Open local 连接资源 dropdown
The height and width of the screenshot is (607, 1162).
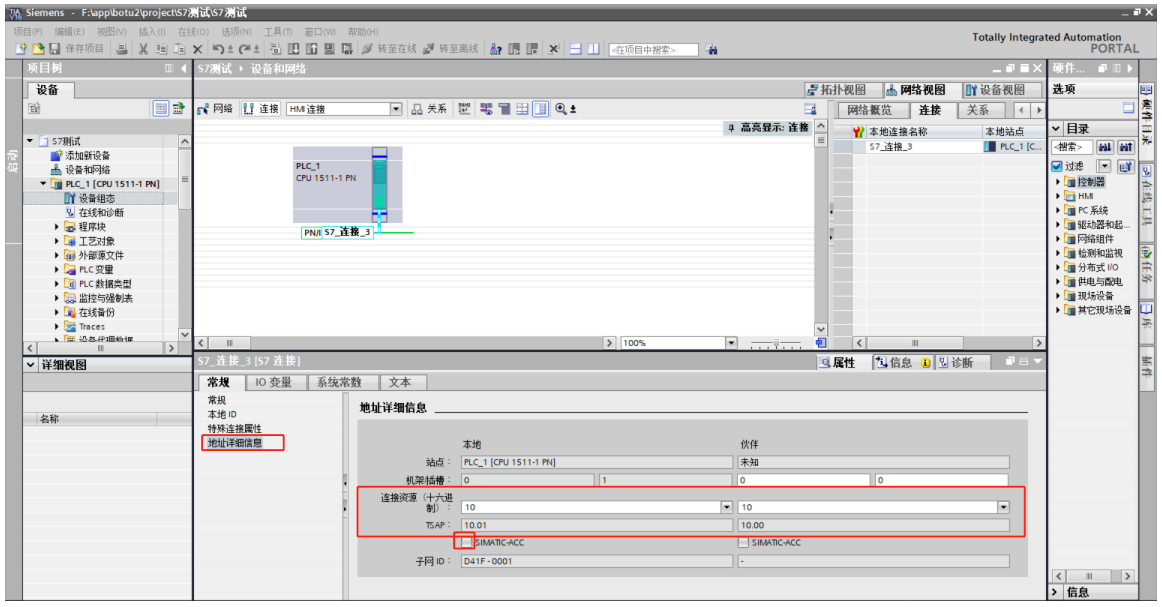pyautogui.click(x=726, y=507)
